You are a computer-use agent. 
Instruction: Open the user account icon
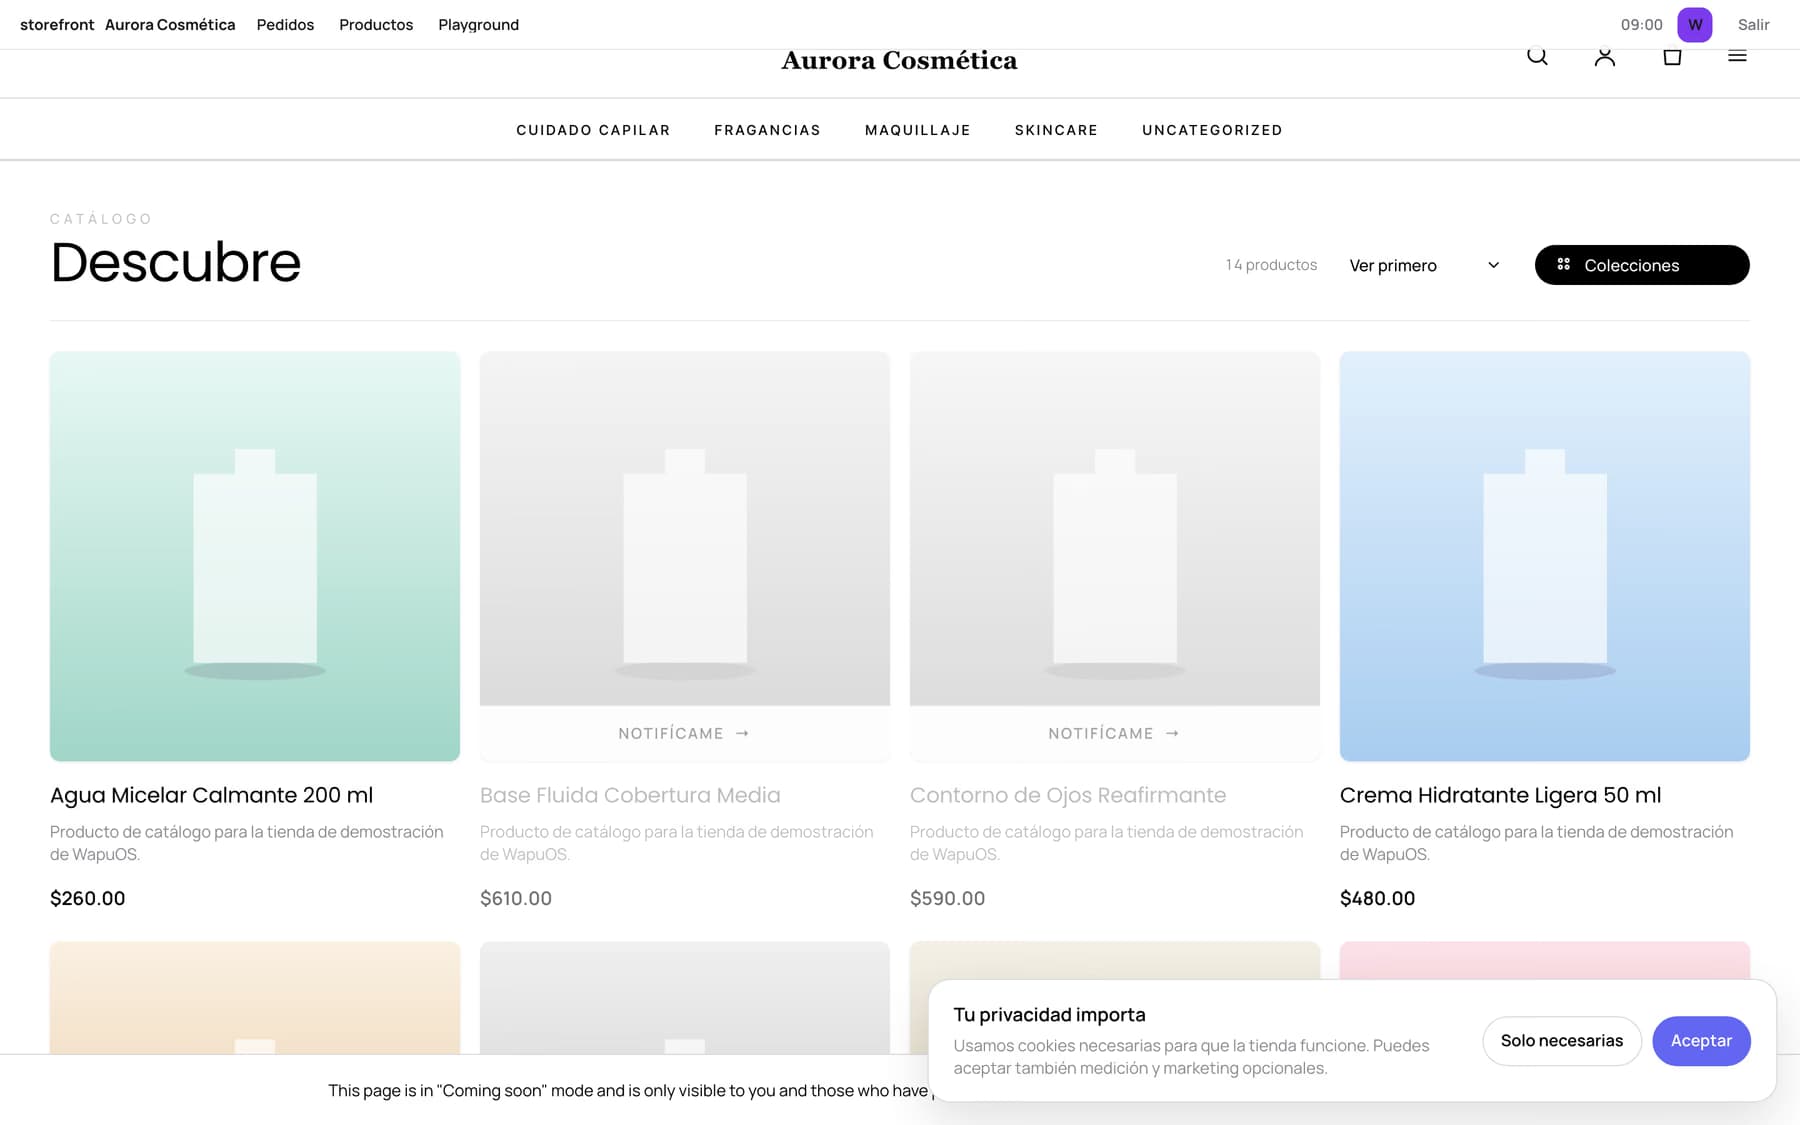1605,57
